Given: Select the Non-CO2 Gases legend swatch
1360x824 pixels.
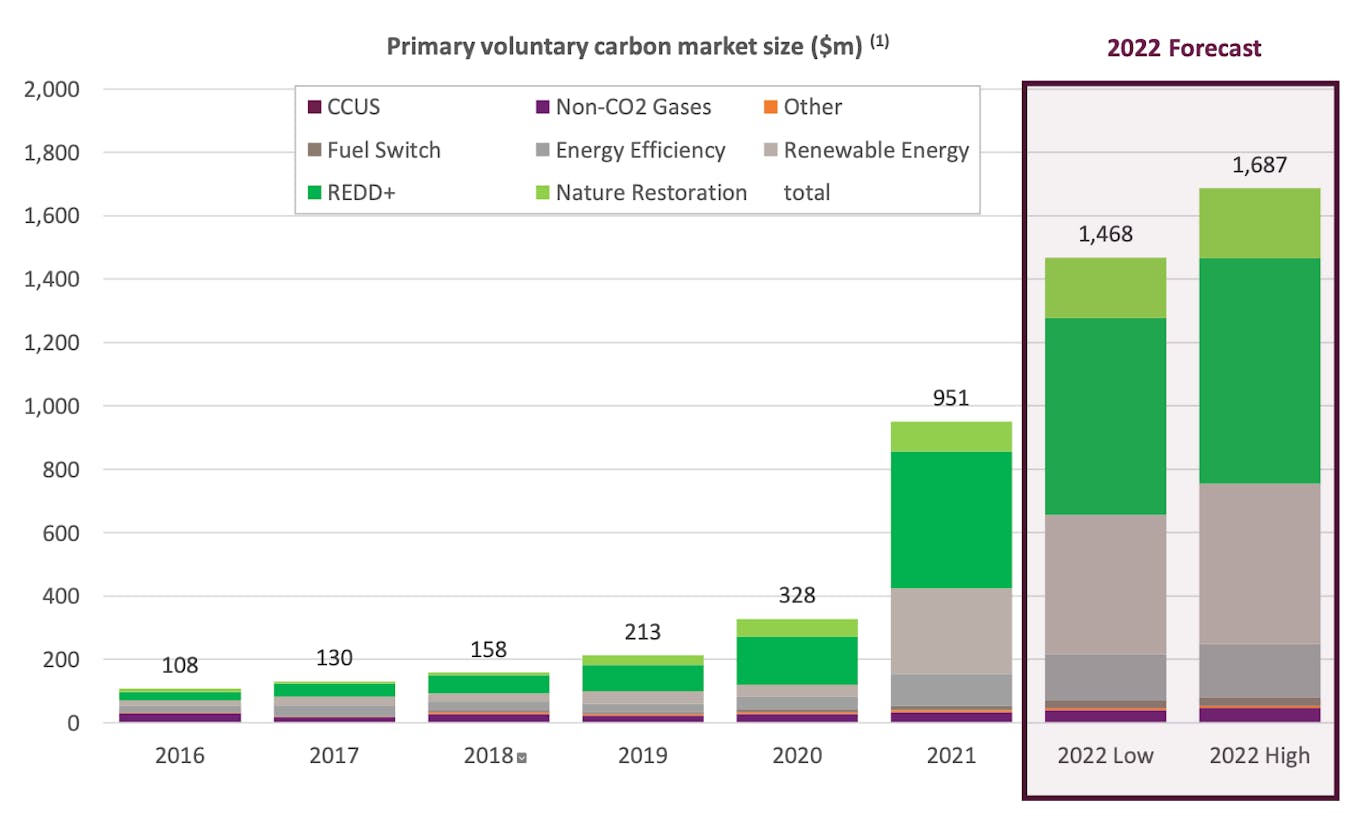Looking at the screenshot, I should (x=542, y=107).
